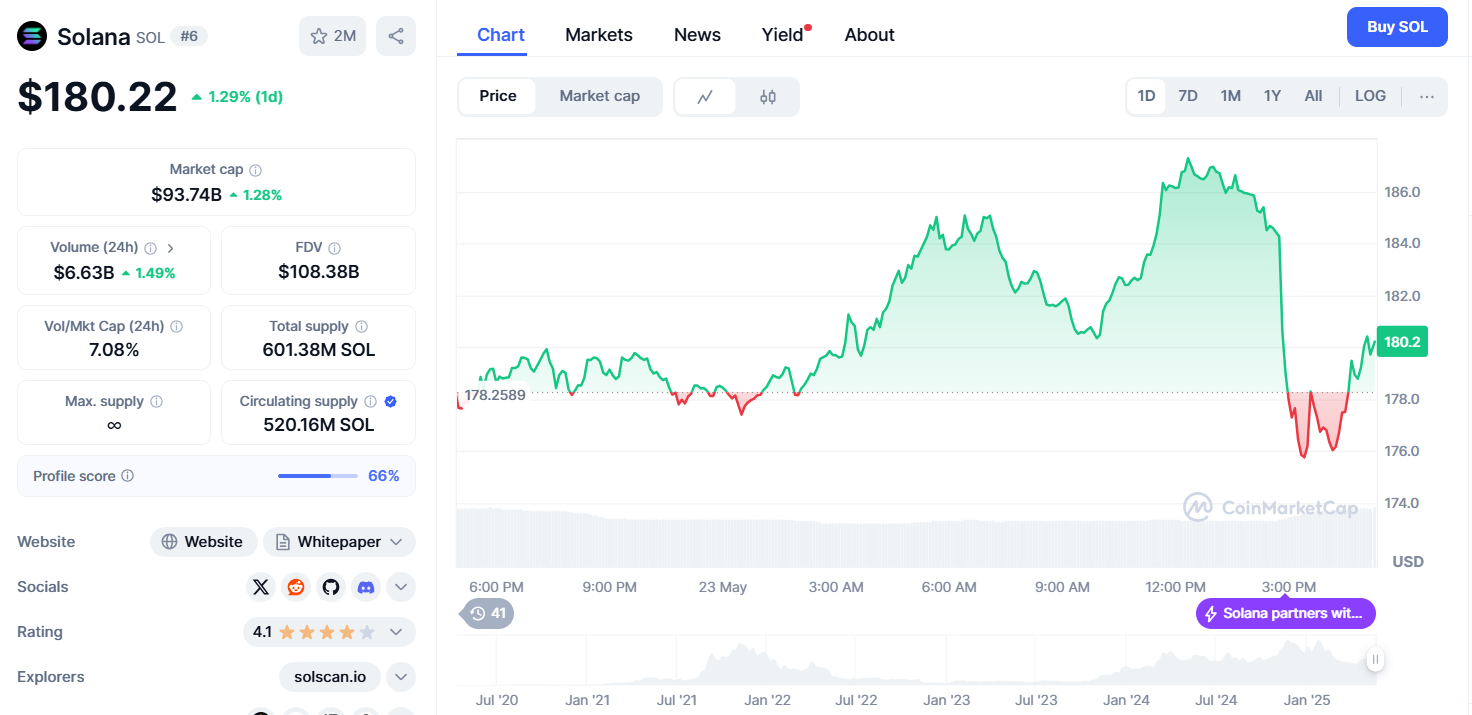Viewport: 1472px width, 715px height.
Task: Open the About tab
Action: 869,35
